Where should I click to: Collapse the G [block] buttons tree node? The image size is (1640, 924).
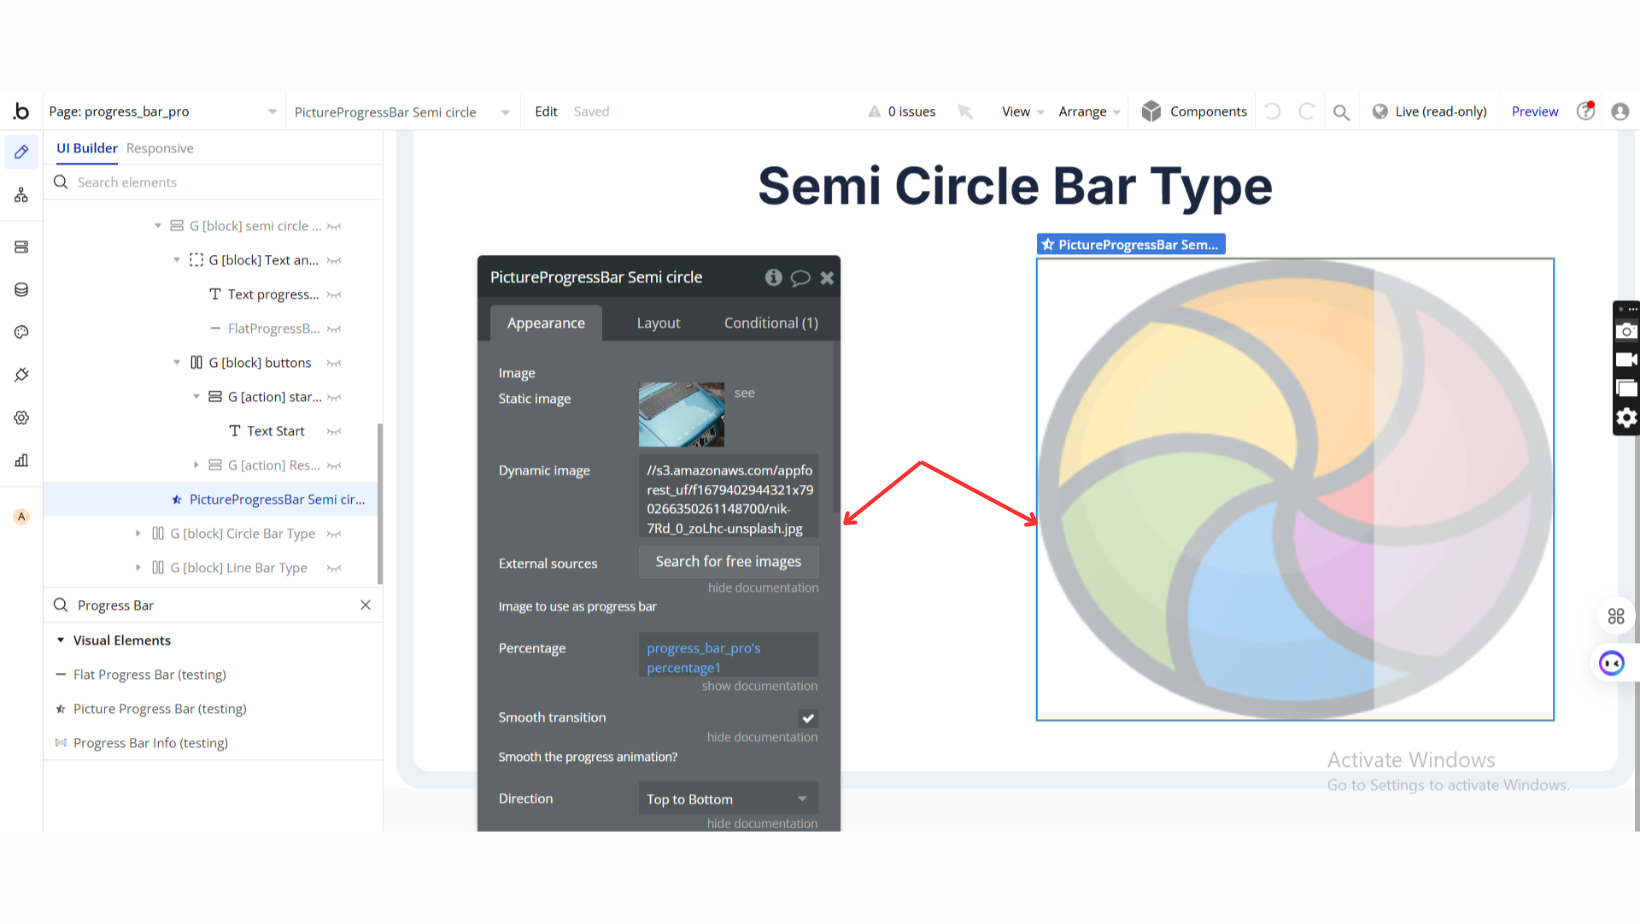point(177,363)
